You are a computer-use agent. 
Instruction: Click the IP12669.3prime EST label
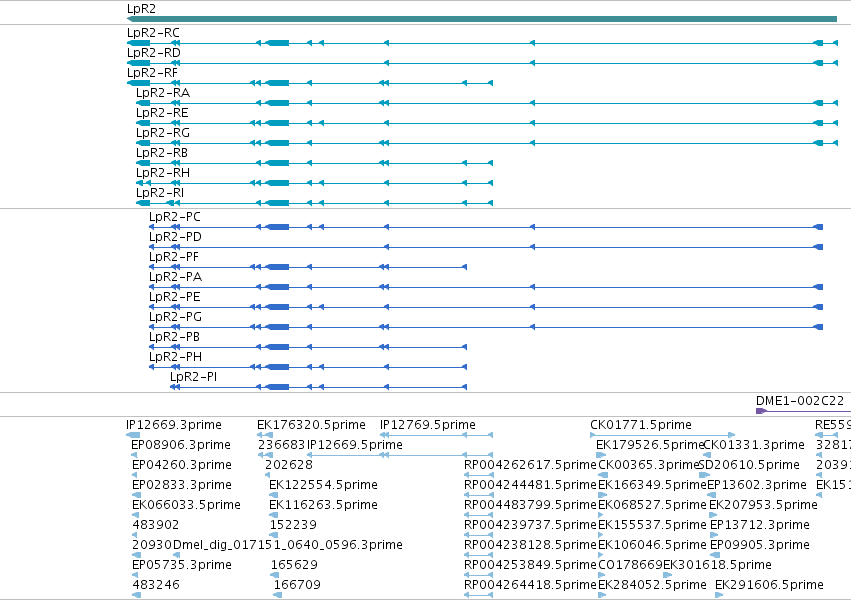pos(174,426)
